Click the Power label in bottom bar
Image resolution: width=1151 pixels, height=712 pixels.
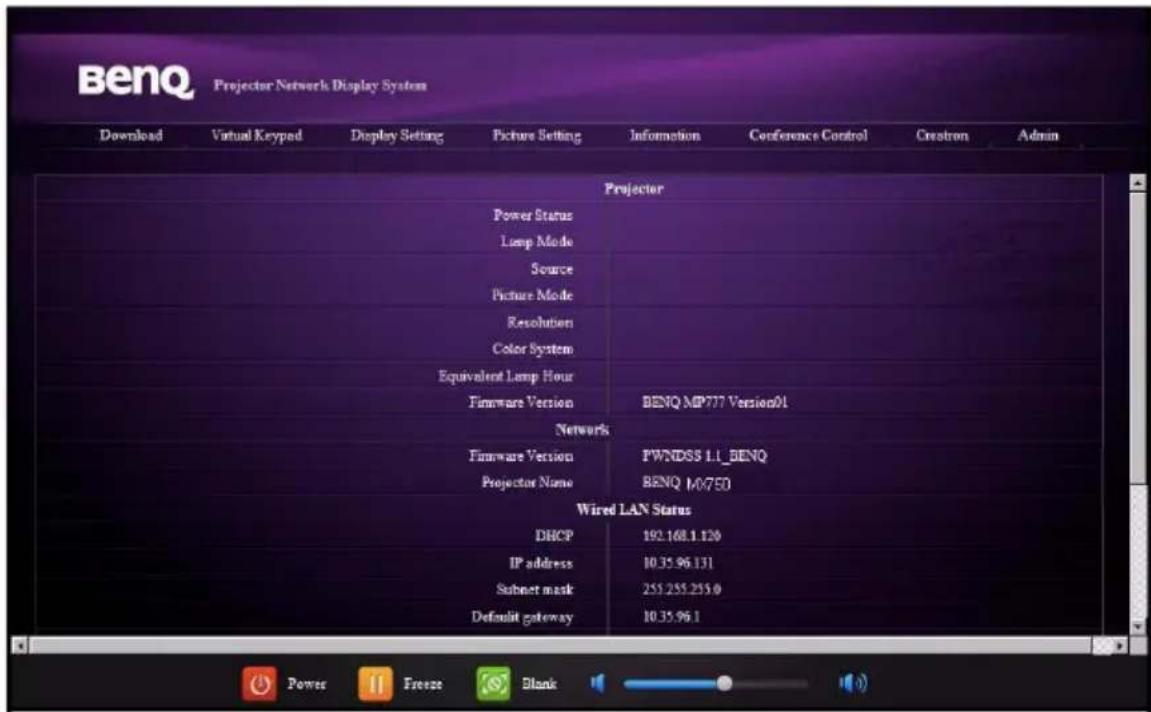tap(306, 684)
